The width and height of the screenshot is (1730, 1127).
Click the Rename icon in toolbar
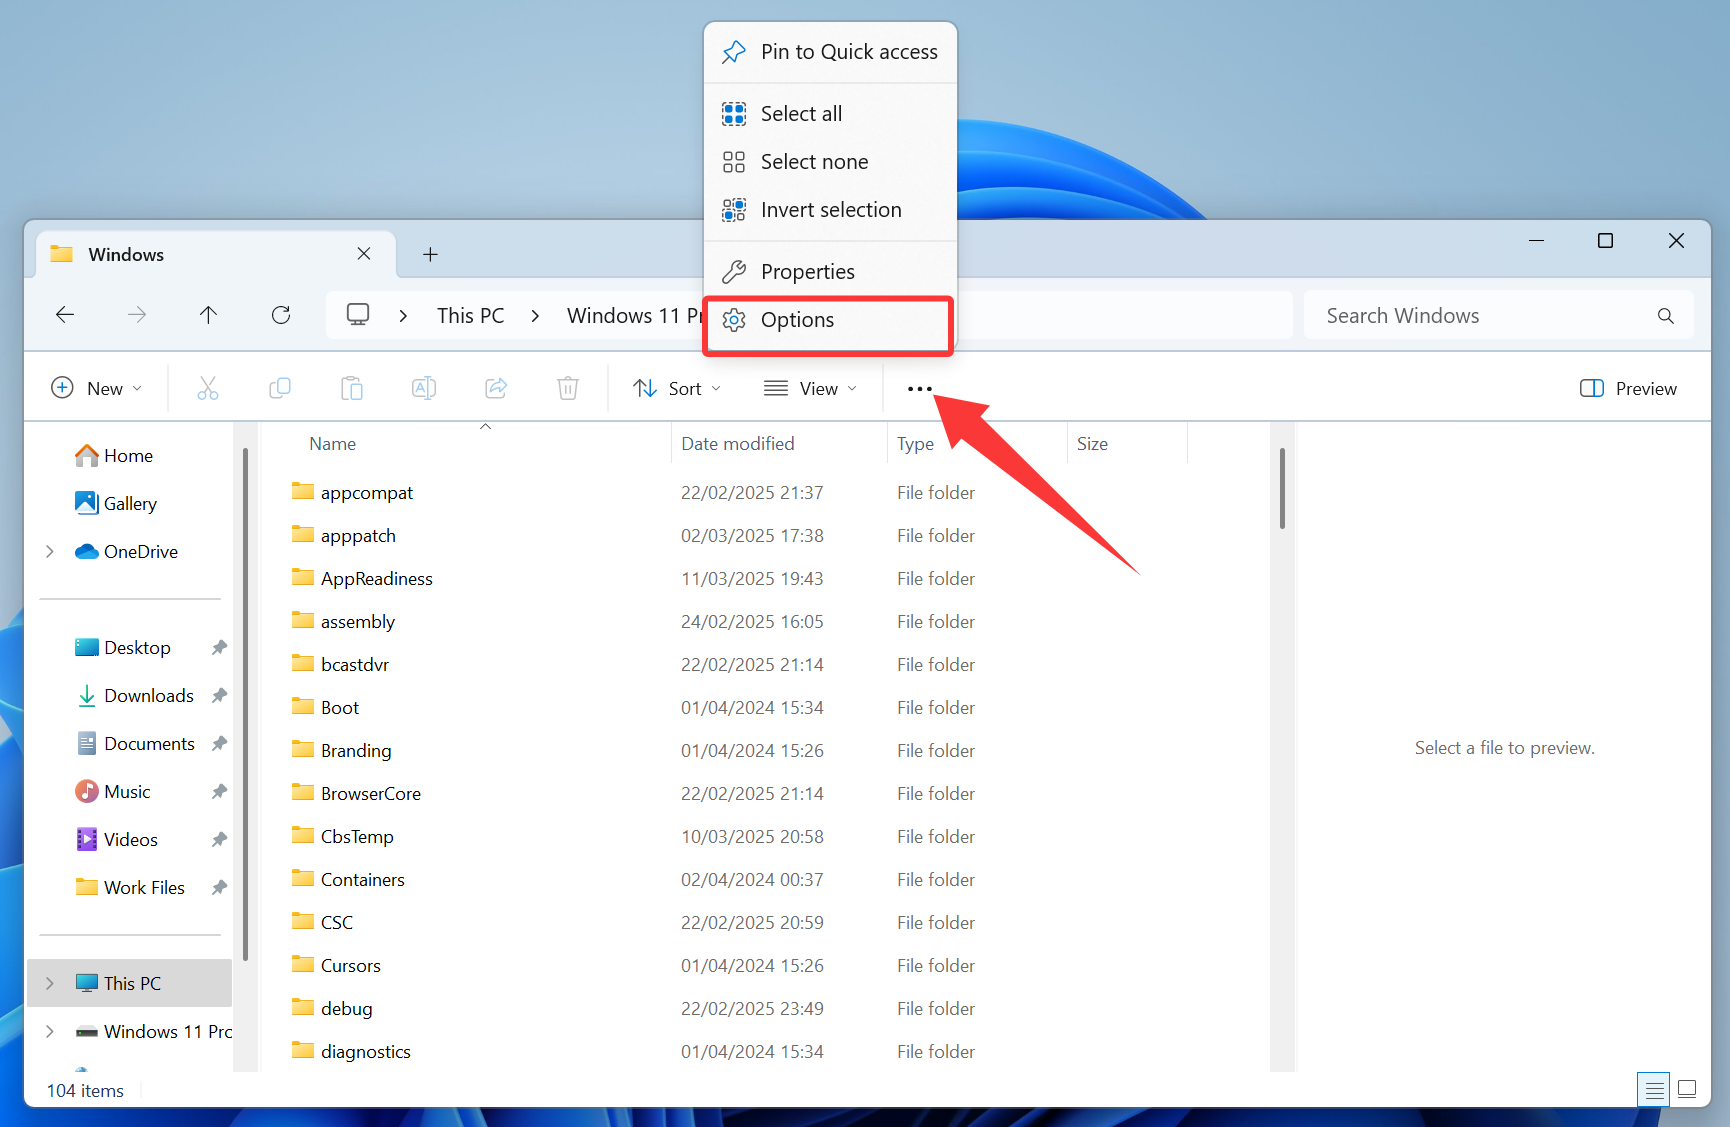click(424, 388)
